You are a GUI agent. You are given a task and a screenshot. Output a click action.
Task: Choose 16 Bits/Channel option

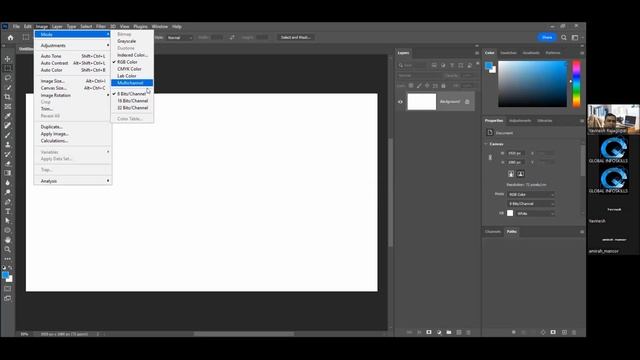(132, 101)
